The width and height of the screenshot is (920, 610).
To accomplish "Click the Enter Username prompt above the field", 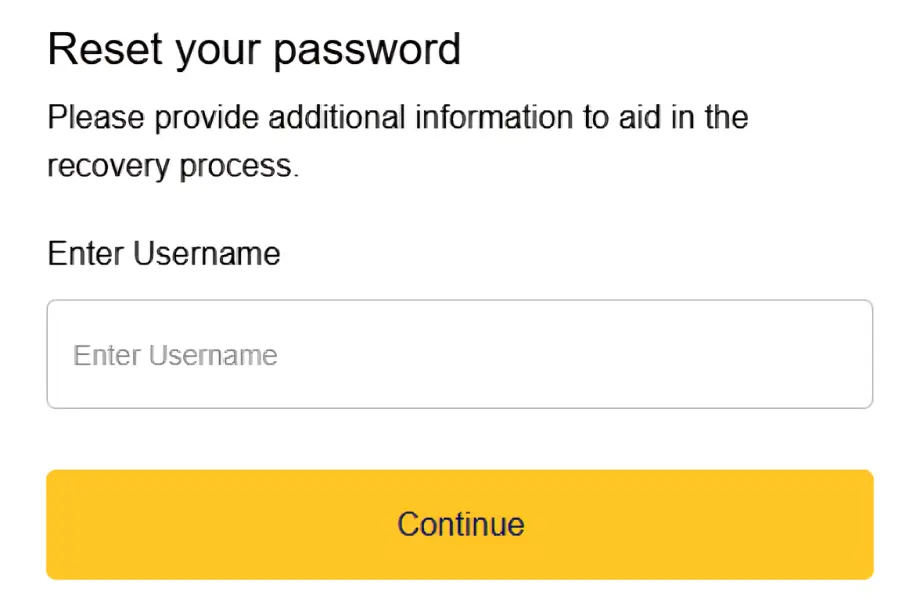I will click(162, 253).
